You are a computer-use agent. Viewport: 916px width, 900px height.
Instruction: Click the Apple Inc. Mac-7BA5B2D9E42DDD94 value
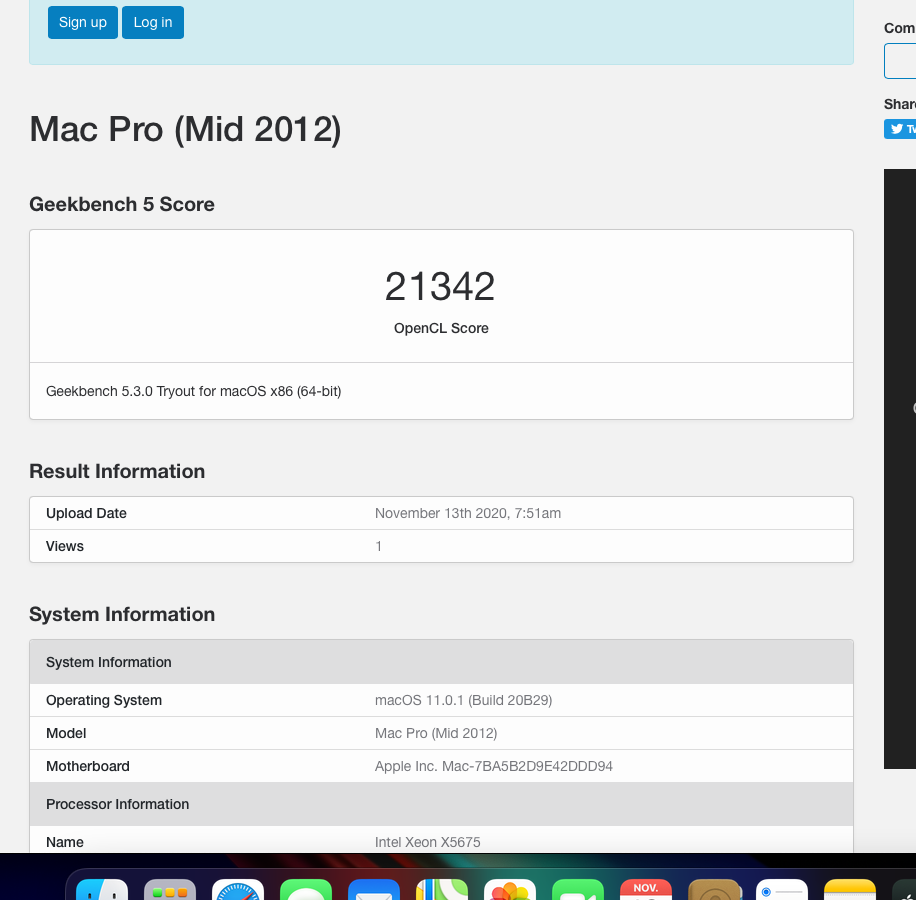494,766
